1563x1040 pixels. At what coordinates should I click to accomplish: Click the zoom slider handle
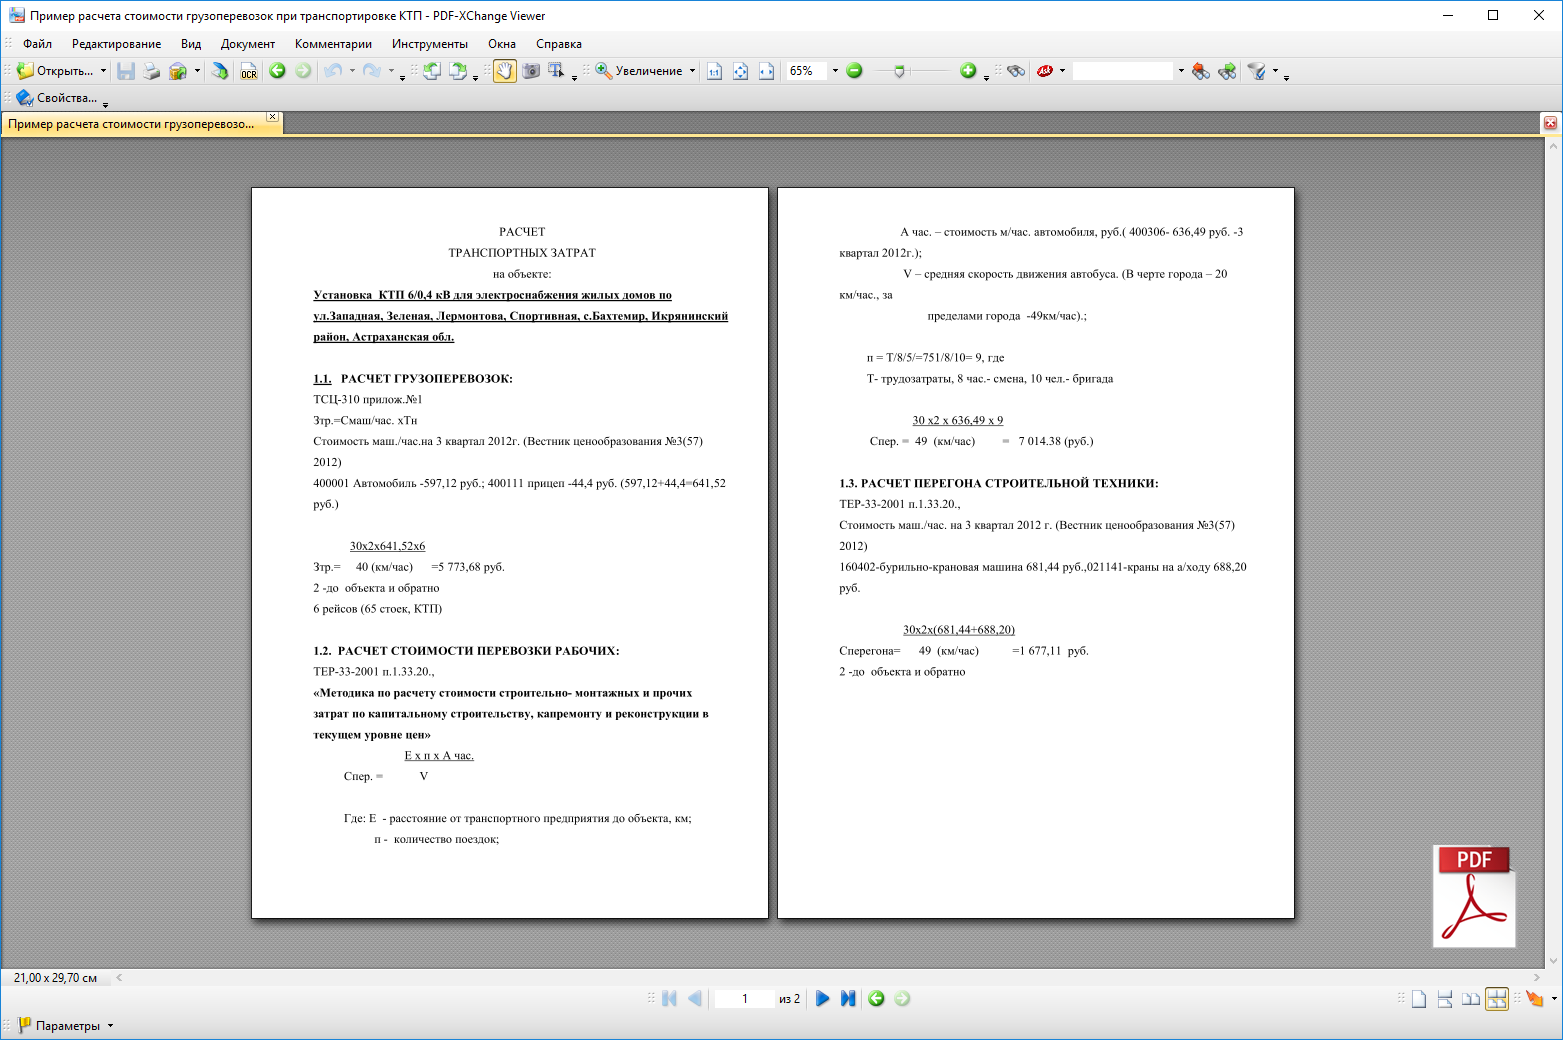tap(899, 71)
